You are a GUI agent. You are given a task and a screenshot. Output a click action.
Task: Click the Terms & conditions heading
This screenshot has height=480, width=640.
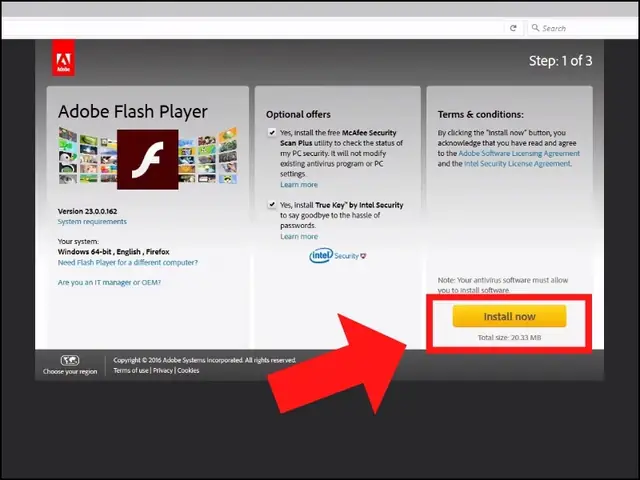tap(480, 115)
